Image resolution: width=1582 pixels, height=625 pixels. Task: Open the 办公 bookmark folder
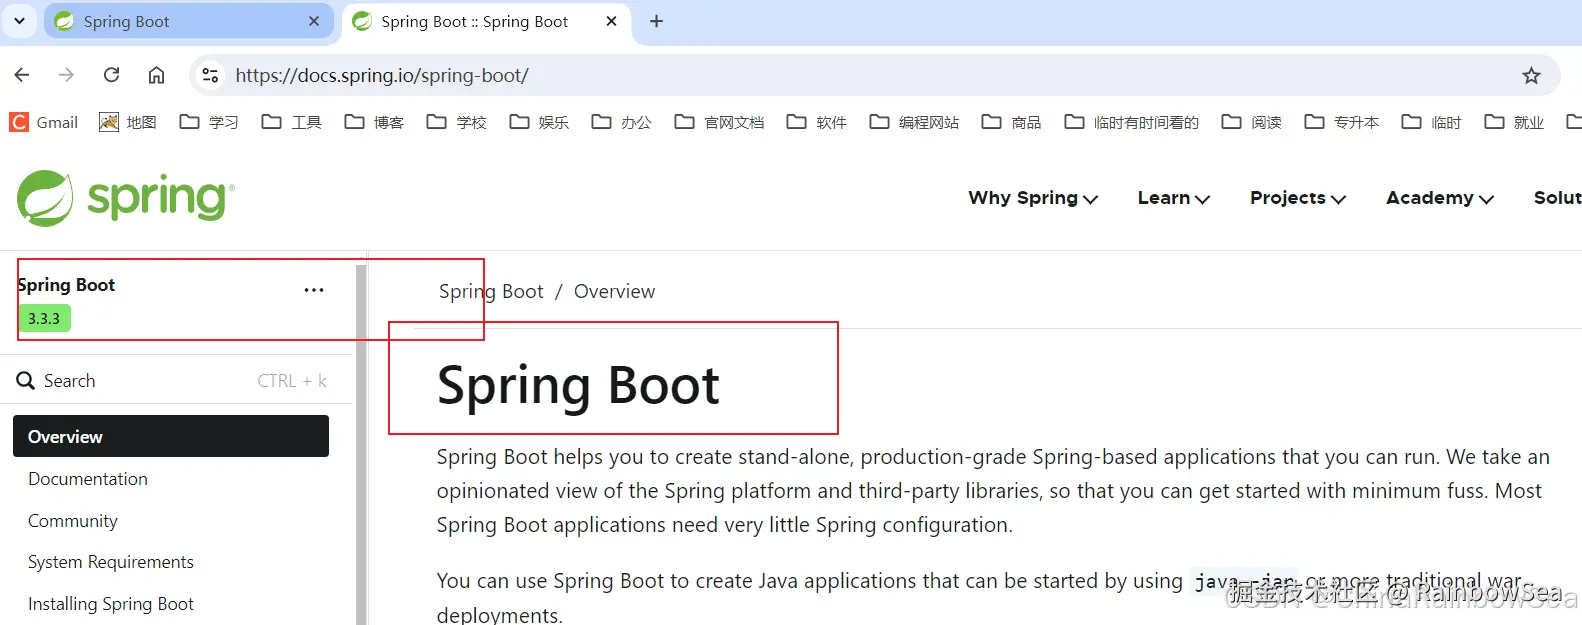pos(621,122)
